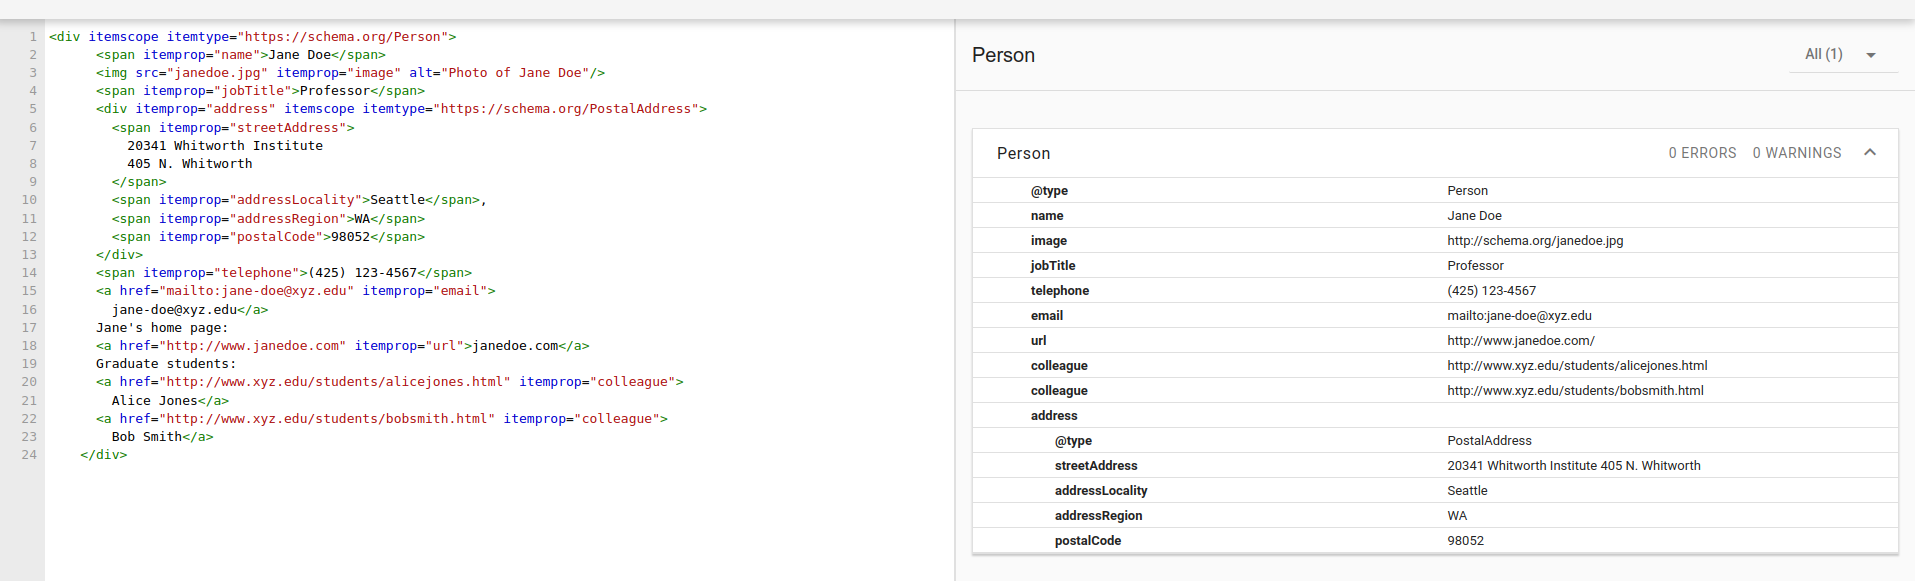The image size is (1915, 581).
Task: Click the 0 WARNINGS label
Action: coord(1797,153)
